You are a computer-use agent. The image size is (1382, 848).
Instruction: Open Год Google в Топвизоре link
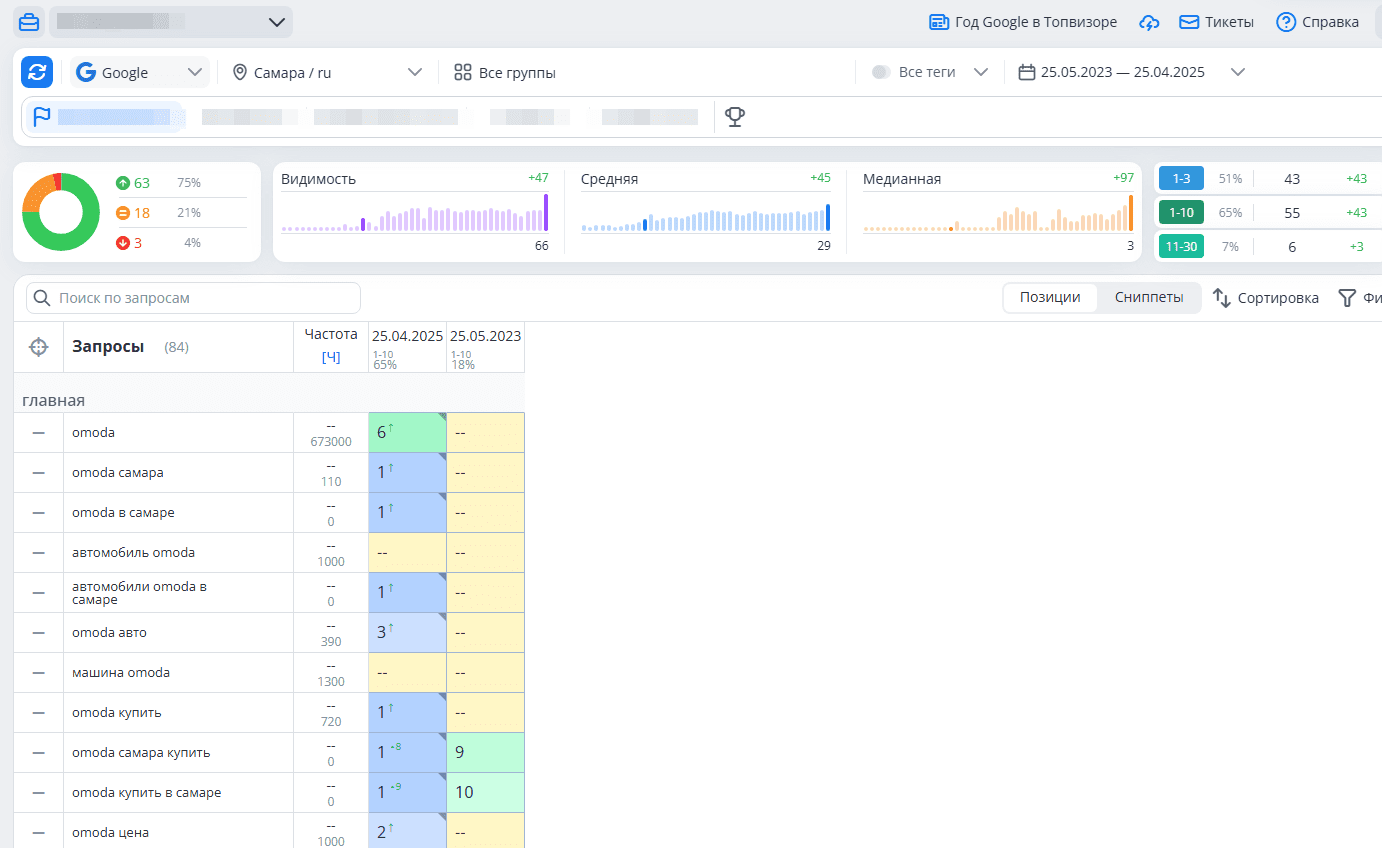coord(1023,22)
